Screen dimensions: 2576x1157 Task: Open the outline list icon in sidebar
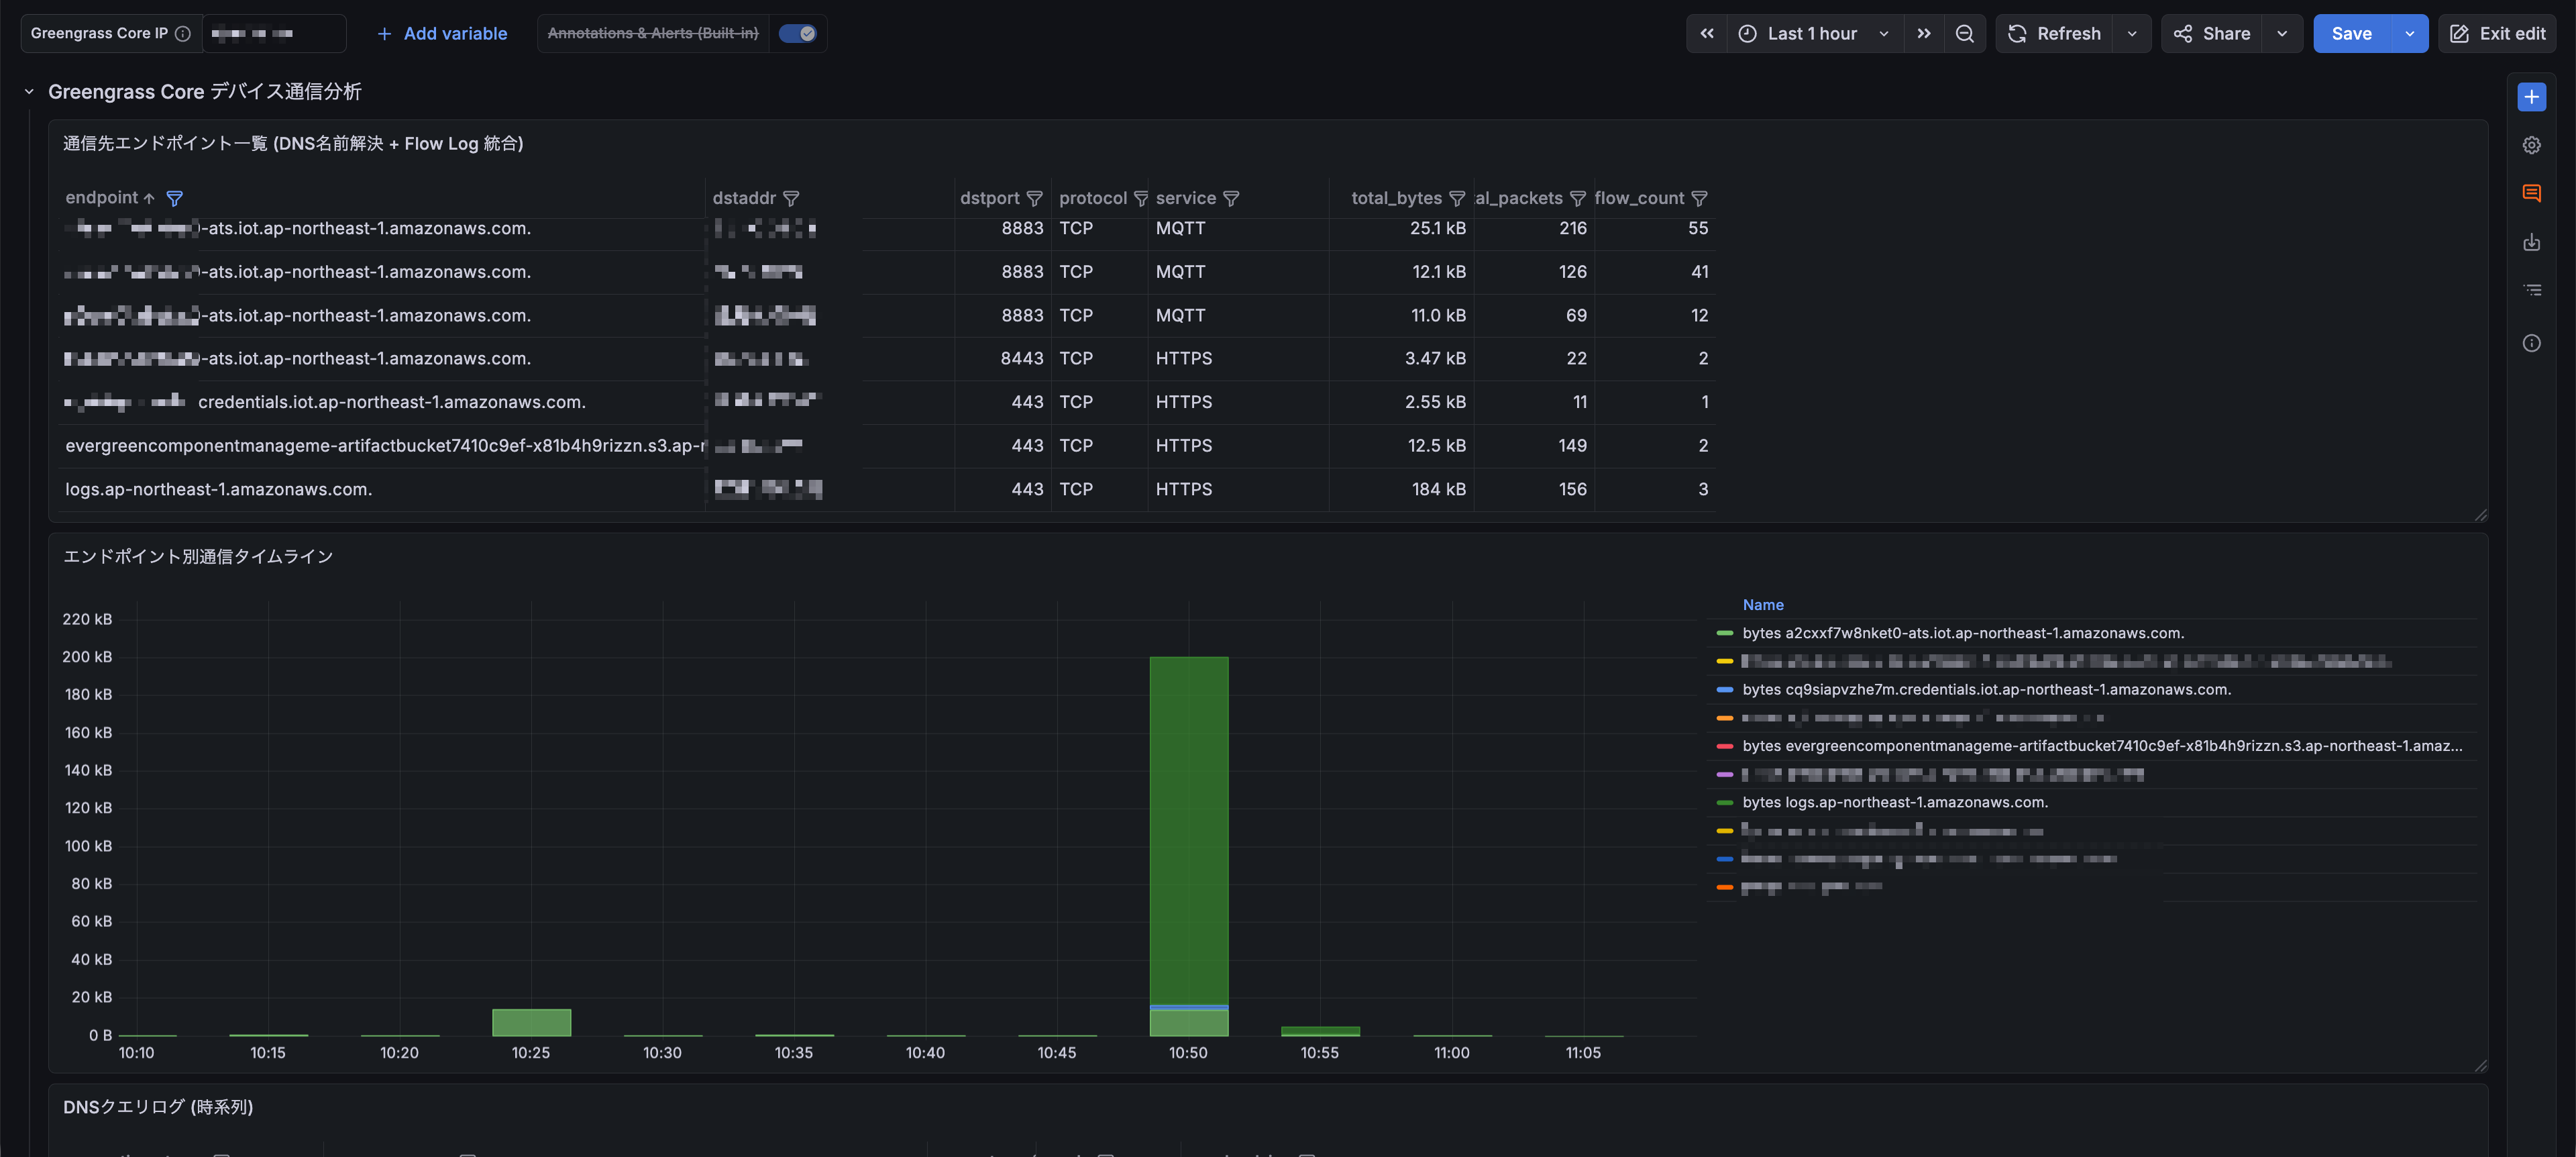(2531, 290)
